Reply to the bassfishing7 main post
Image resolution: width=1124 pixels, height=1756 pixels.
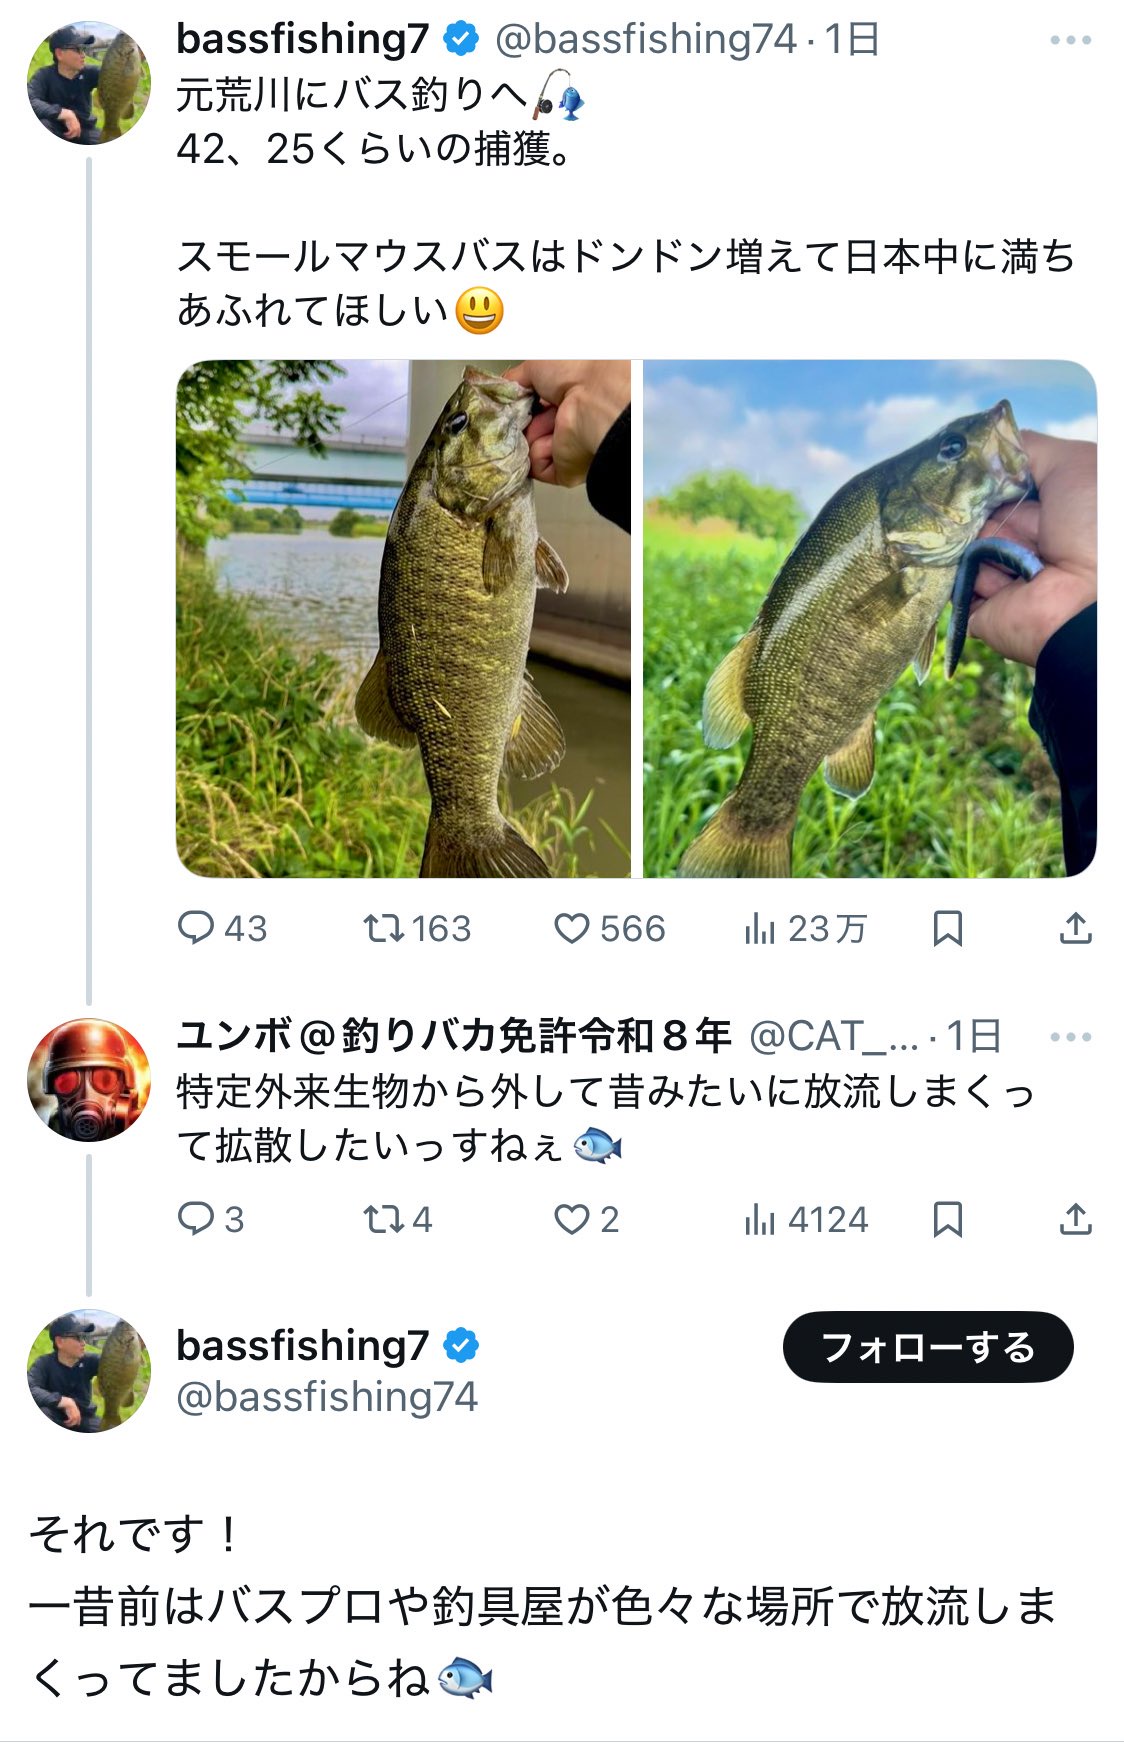click(196, 929)
